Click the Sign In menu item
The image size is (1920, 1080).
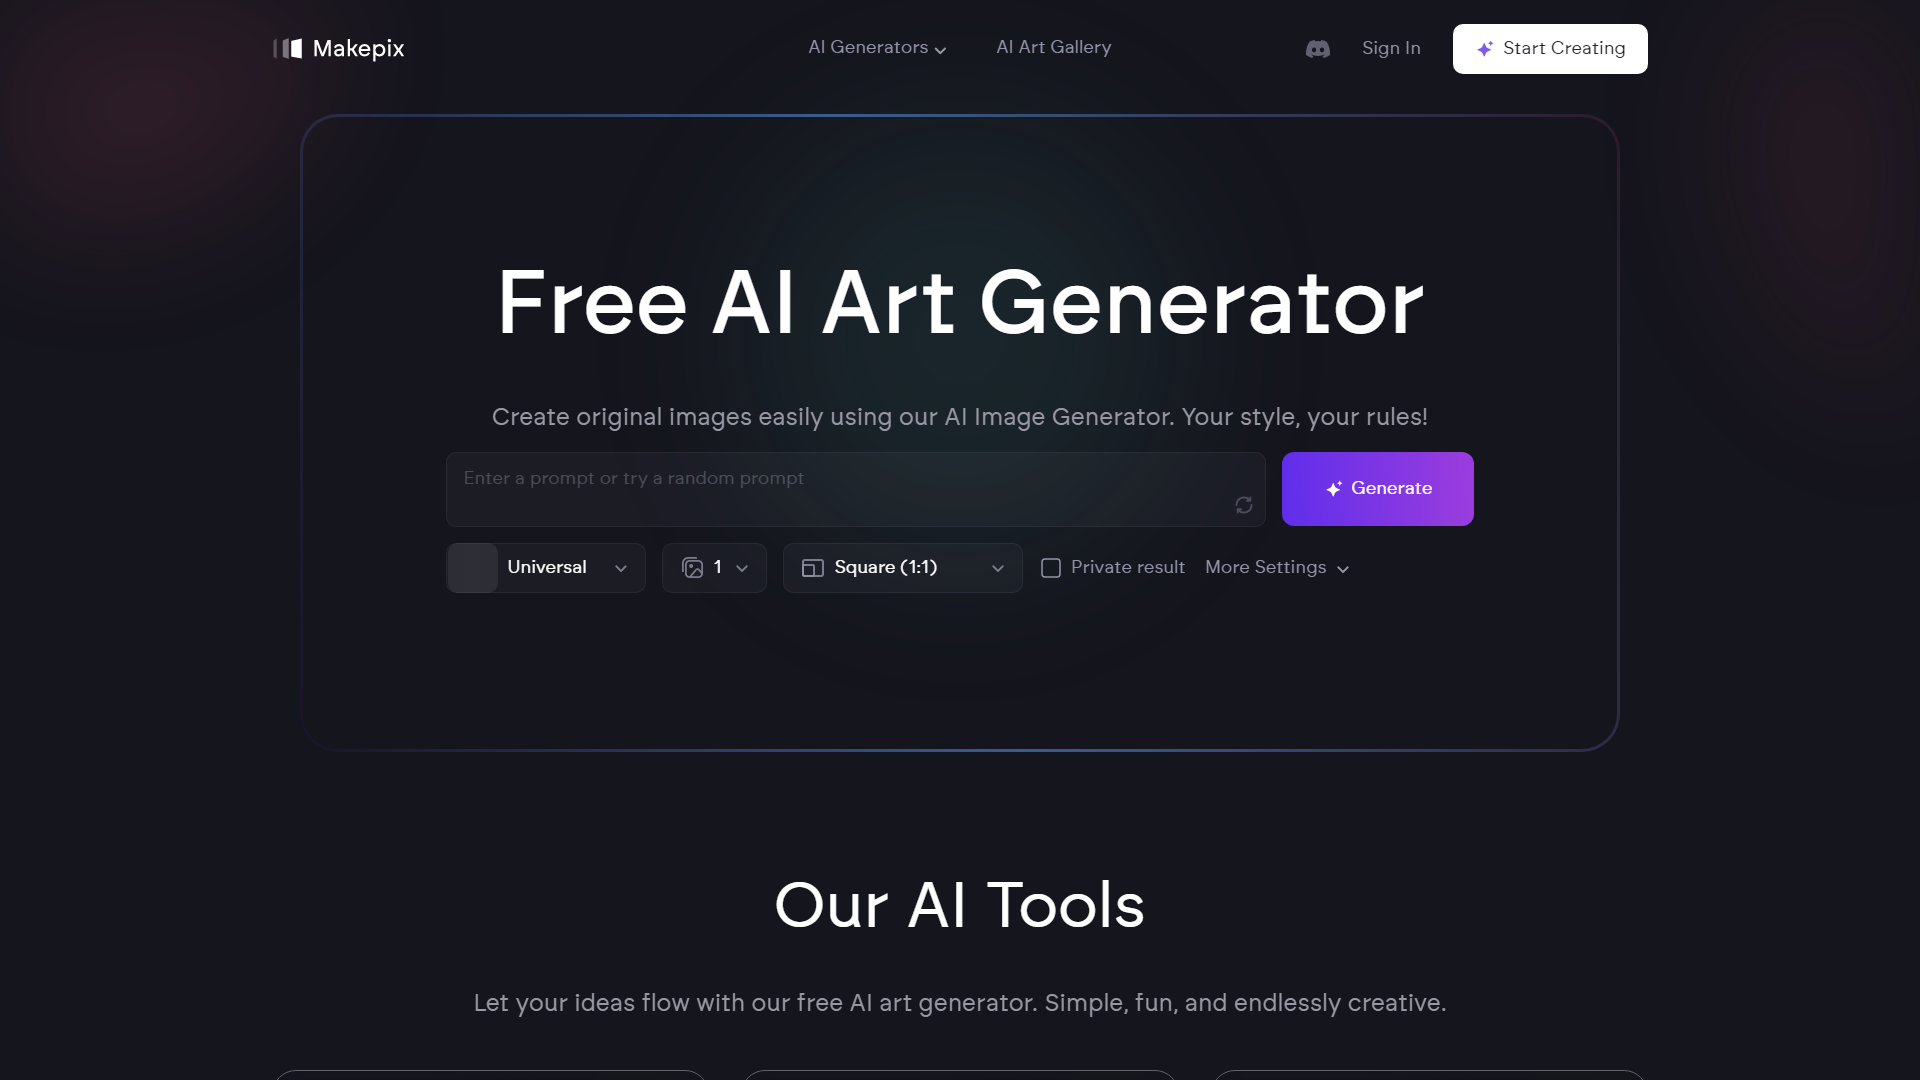click(1391, 49)
